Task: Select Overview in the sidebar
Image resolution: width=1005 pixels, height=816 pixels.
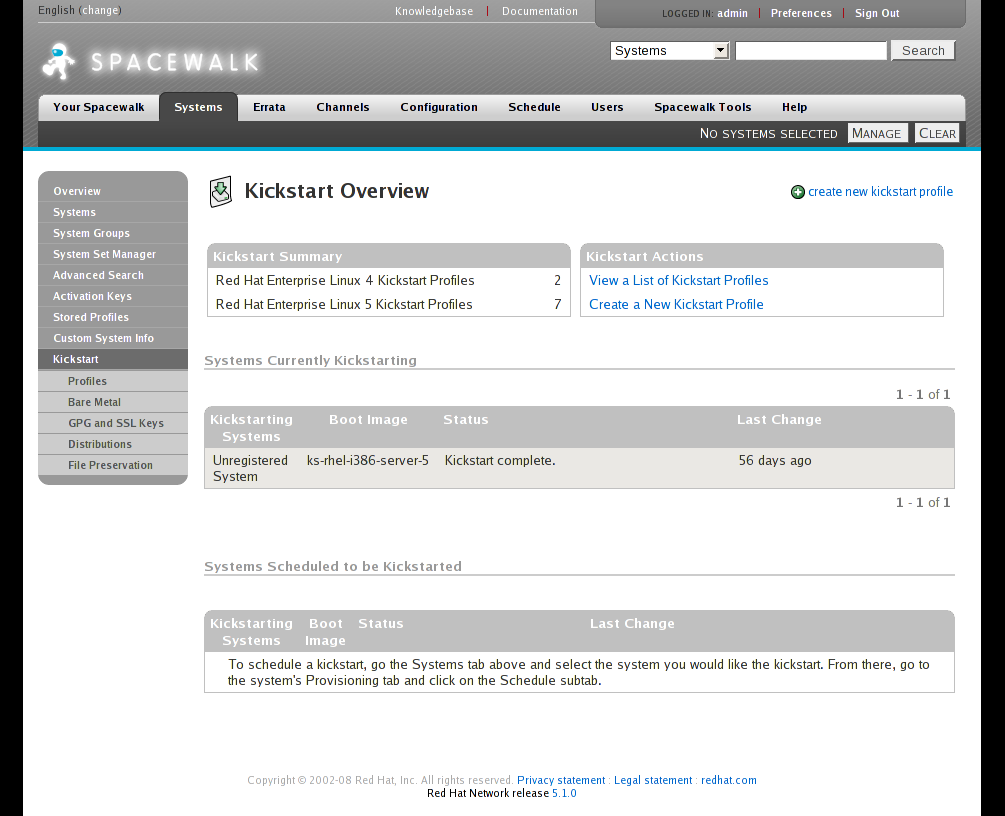Action: tap(113, 191)
